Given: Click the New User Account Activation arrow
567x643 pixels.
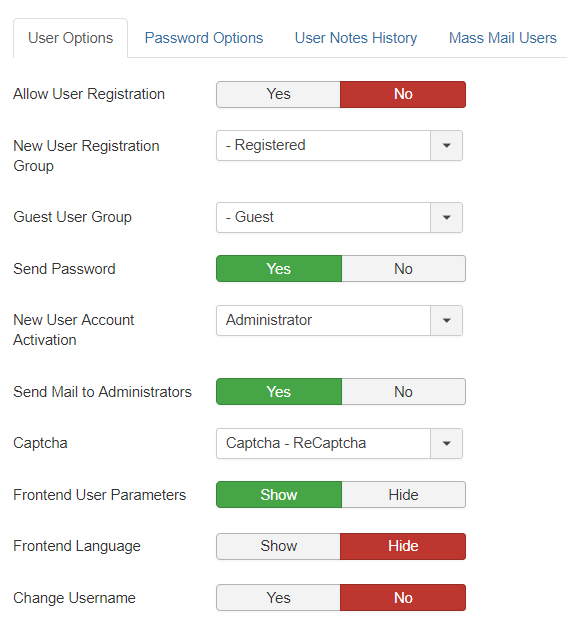Looking at the screenshot, I should pyautogui.click(x=446, y=320).
